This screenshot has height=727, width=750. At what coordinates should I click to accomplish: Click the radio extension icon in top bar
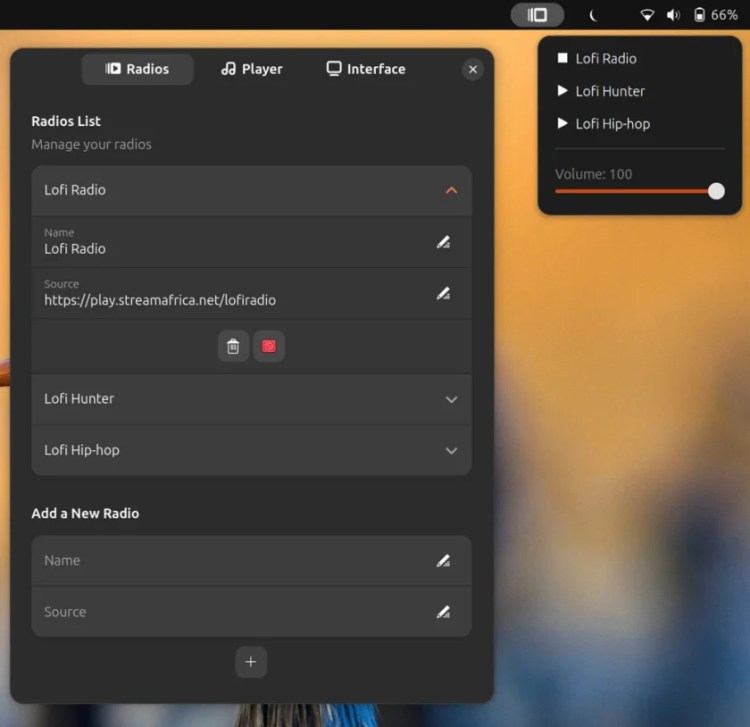coord(537,15)
